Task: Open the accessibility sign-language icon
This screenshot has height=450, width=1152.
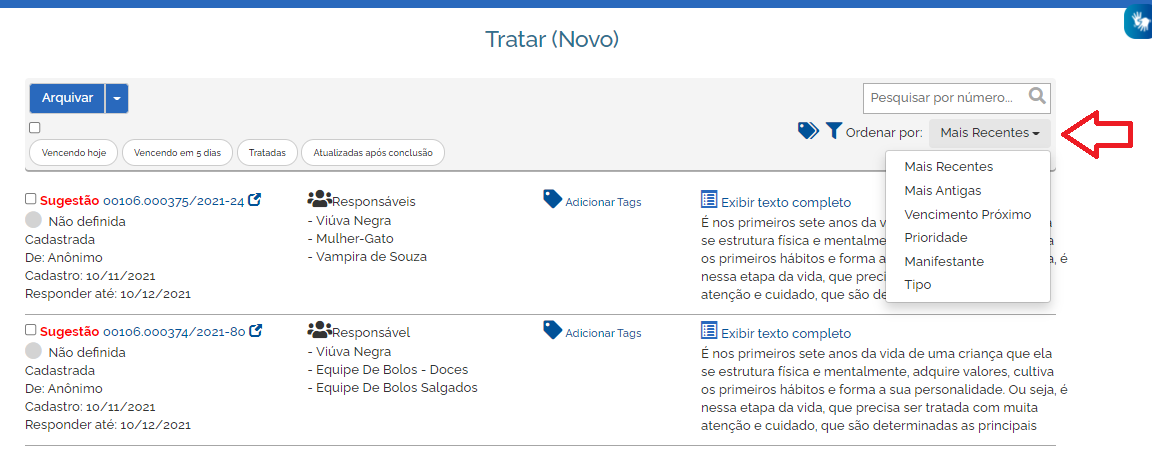Action: pos(1138,24)
